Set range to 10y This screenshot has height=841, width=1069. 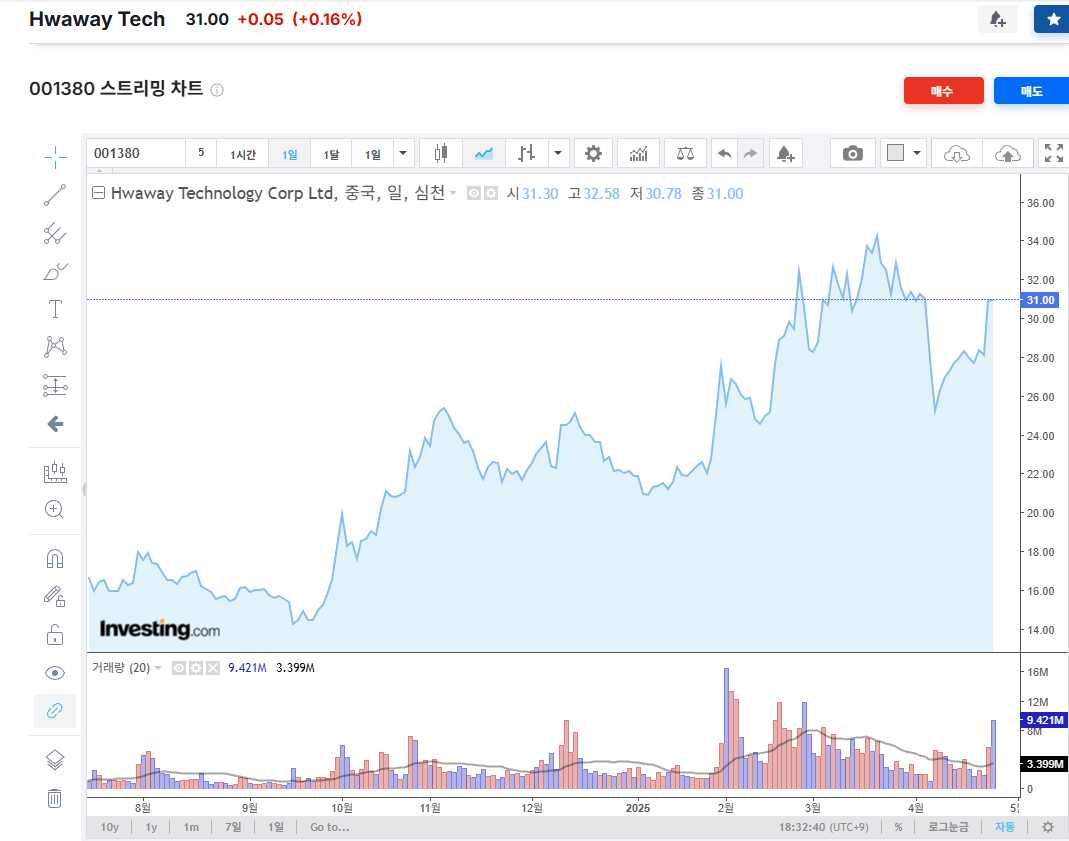coord(110,827)
